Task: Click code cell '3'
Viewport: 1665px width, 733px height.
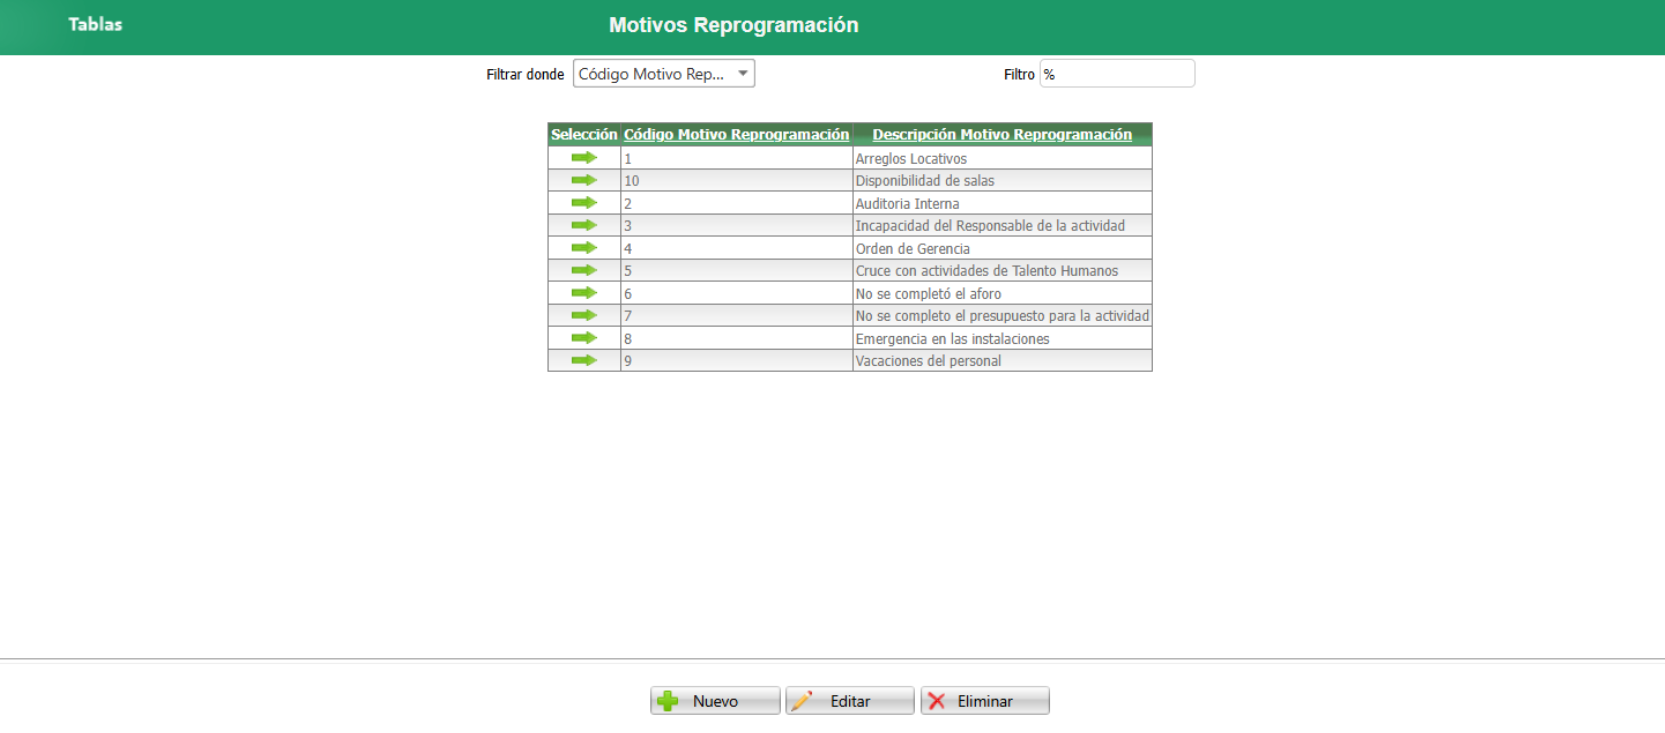Action: point(736,226)
